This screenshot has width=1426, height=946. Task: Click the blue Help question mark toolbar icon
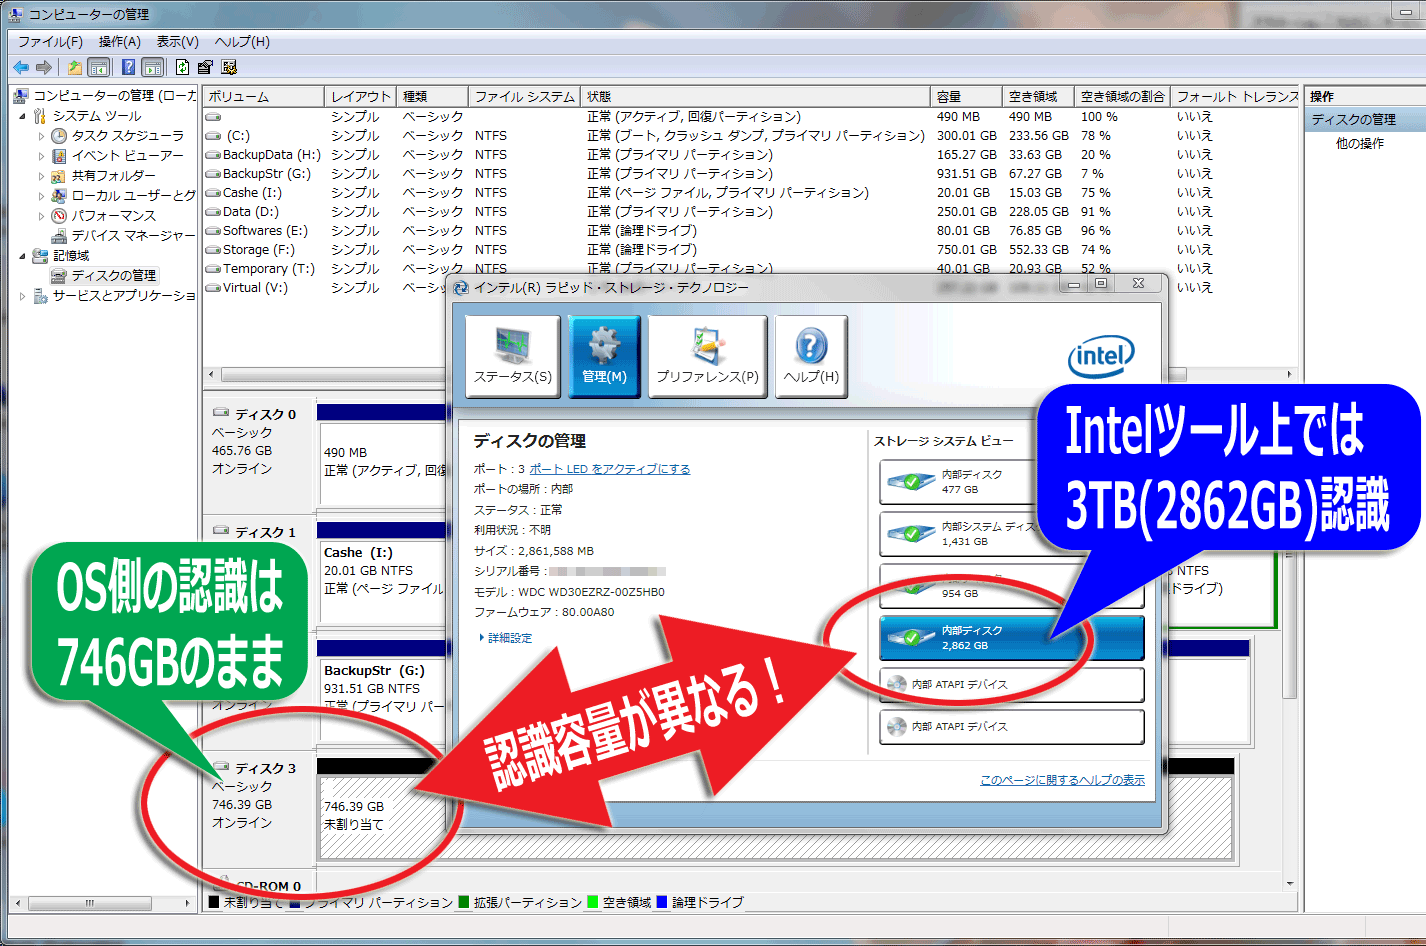click(128, 67)
